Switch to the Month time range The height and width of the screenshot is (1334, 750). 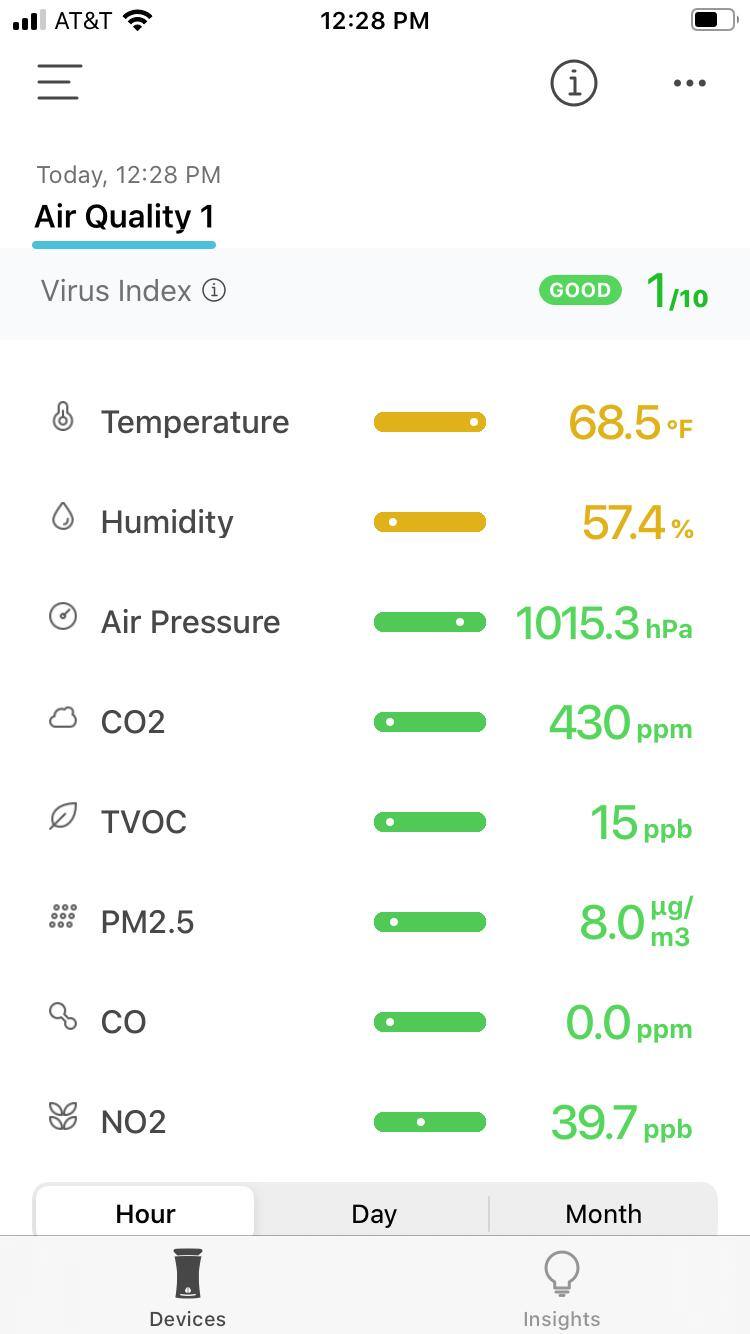point(603,1213)
